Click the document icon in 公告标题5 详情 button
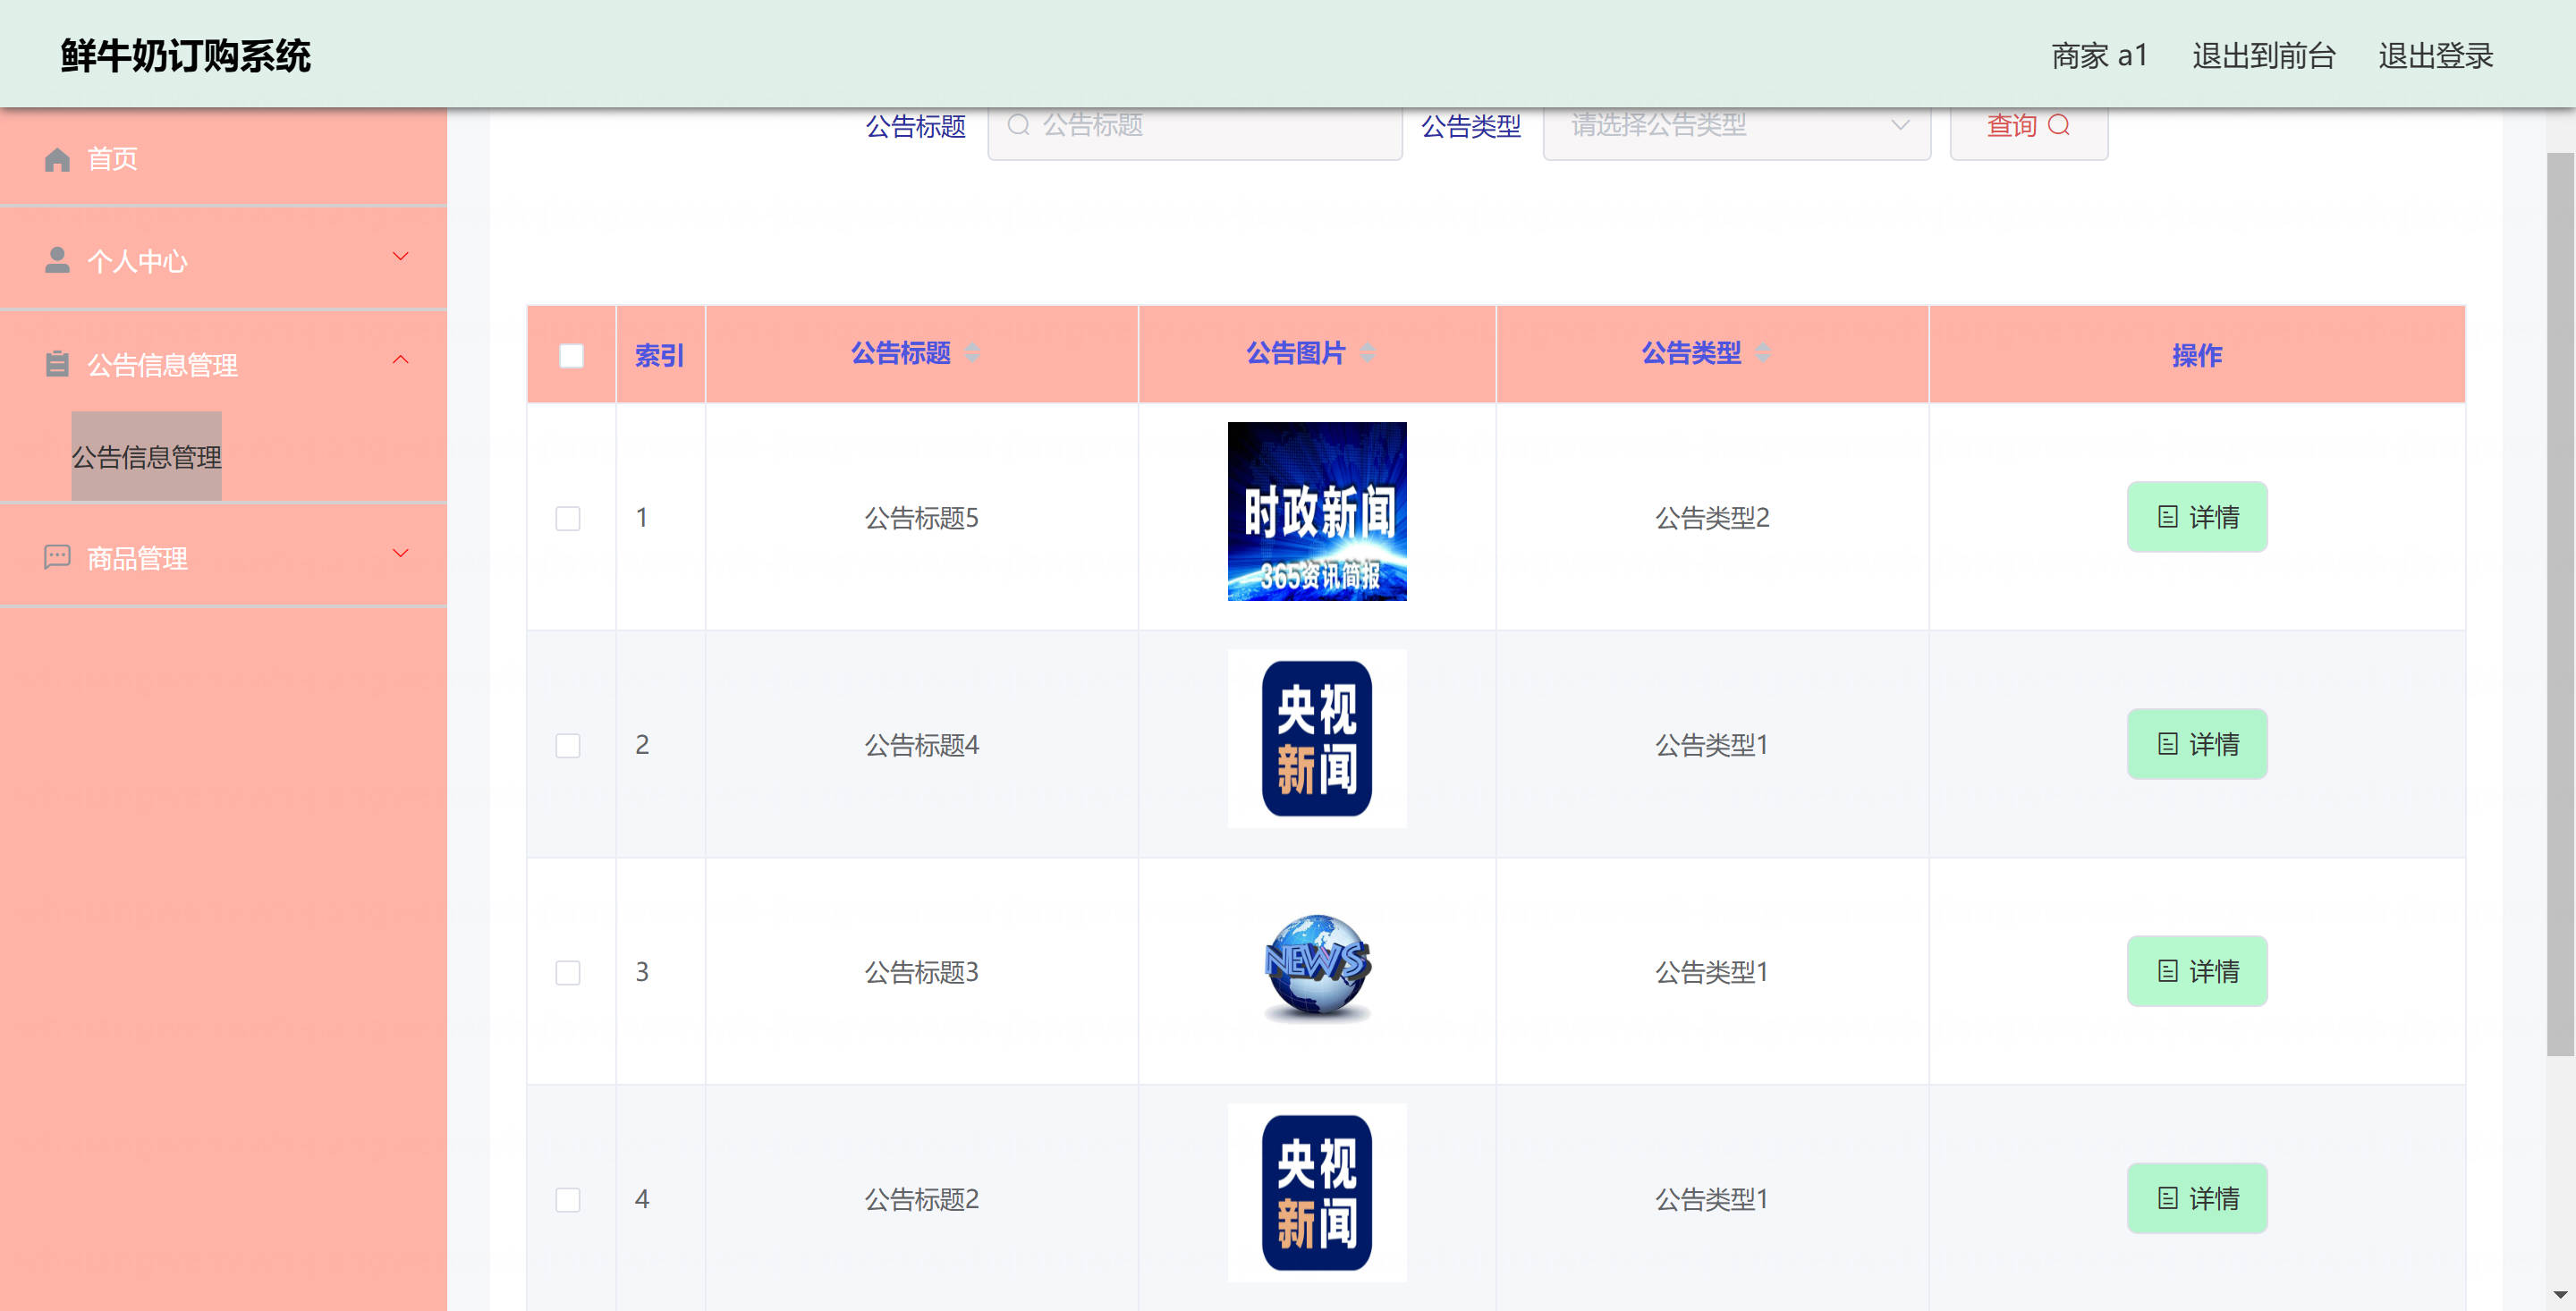 point(2168,517)
